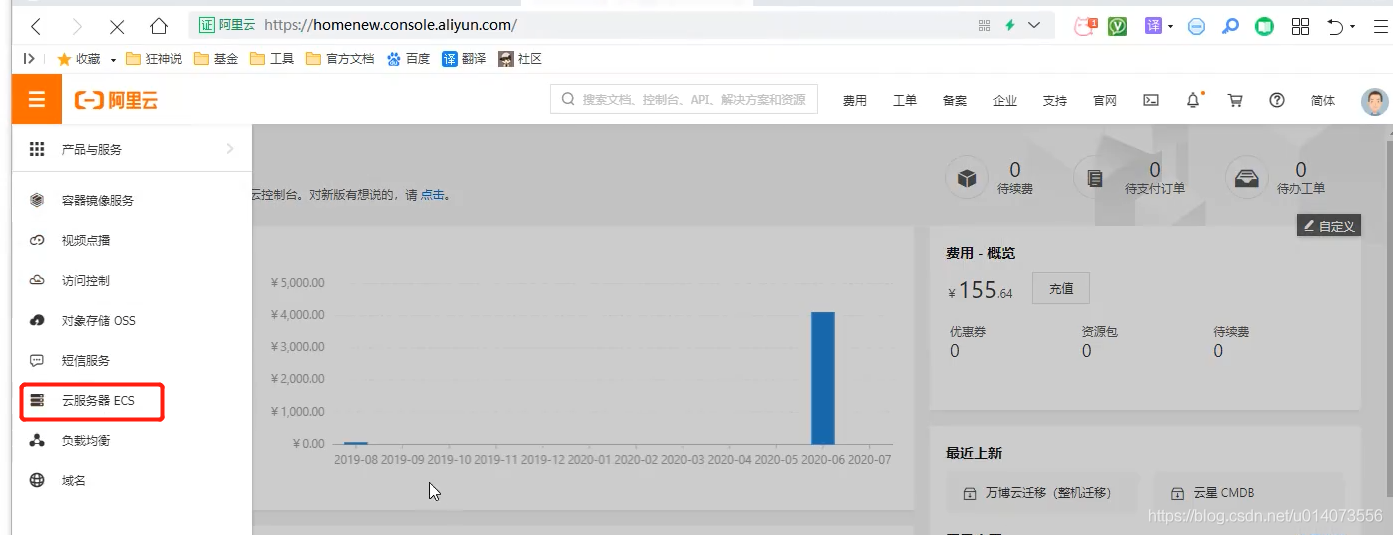Click the green lightning speed-mode icon
This screenshot has height=535, width=1393.
click(1010, 25)
